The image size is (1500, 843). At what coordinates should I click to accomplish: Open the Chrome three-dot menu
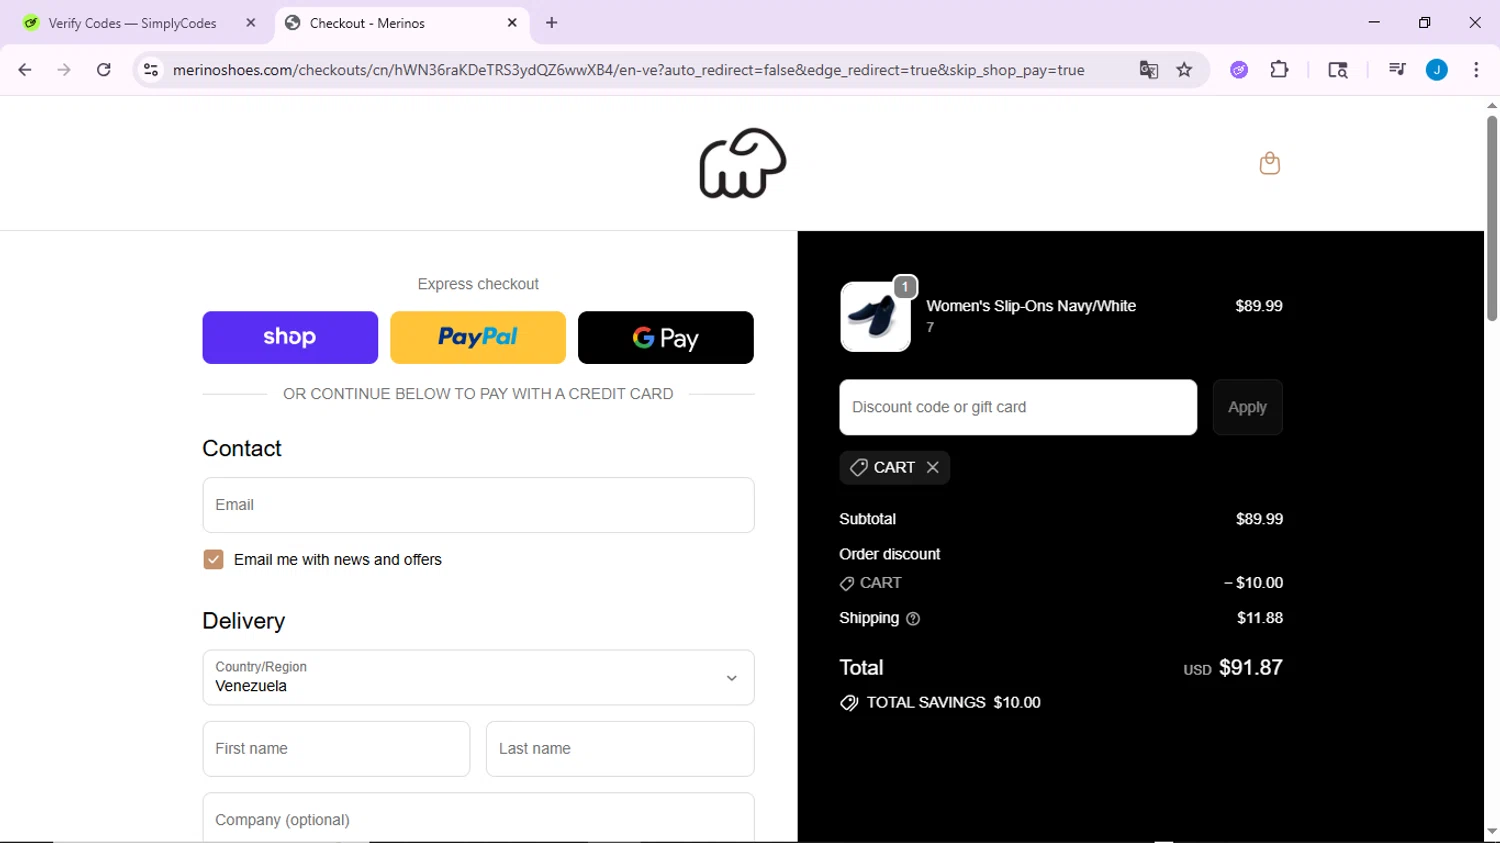pos(1476,70)
